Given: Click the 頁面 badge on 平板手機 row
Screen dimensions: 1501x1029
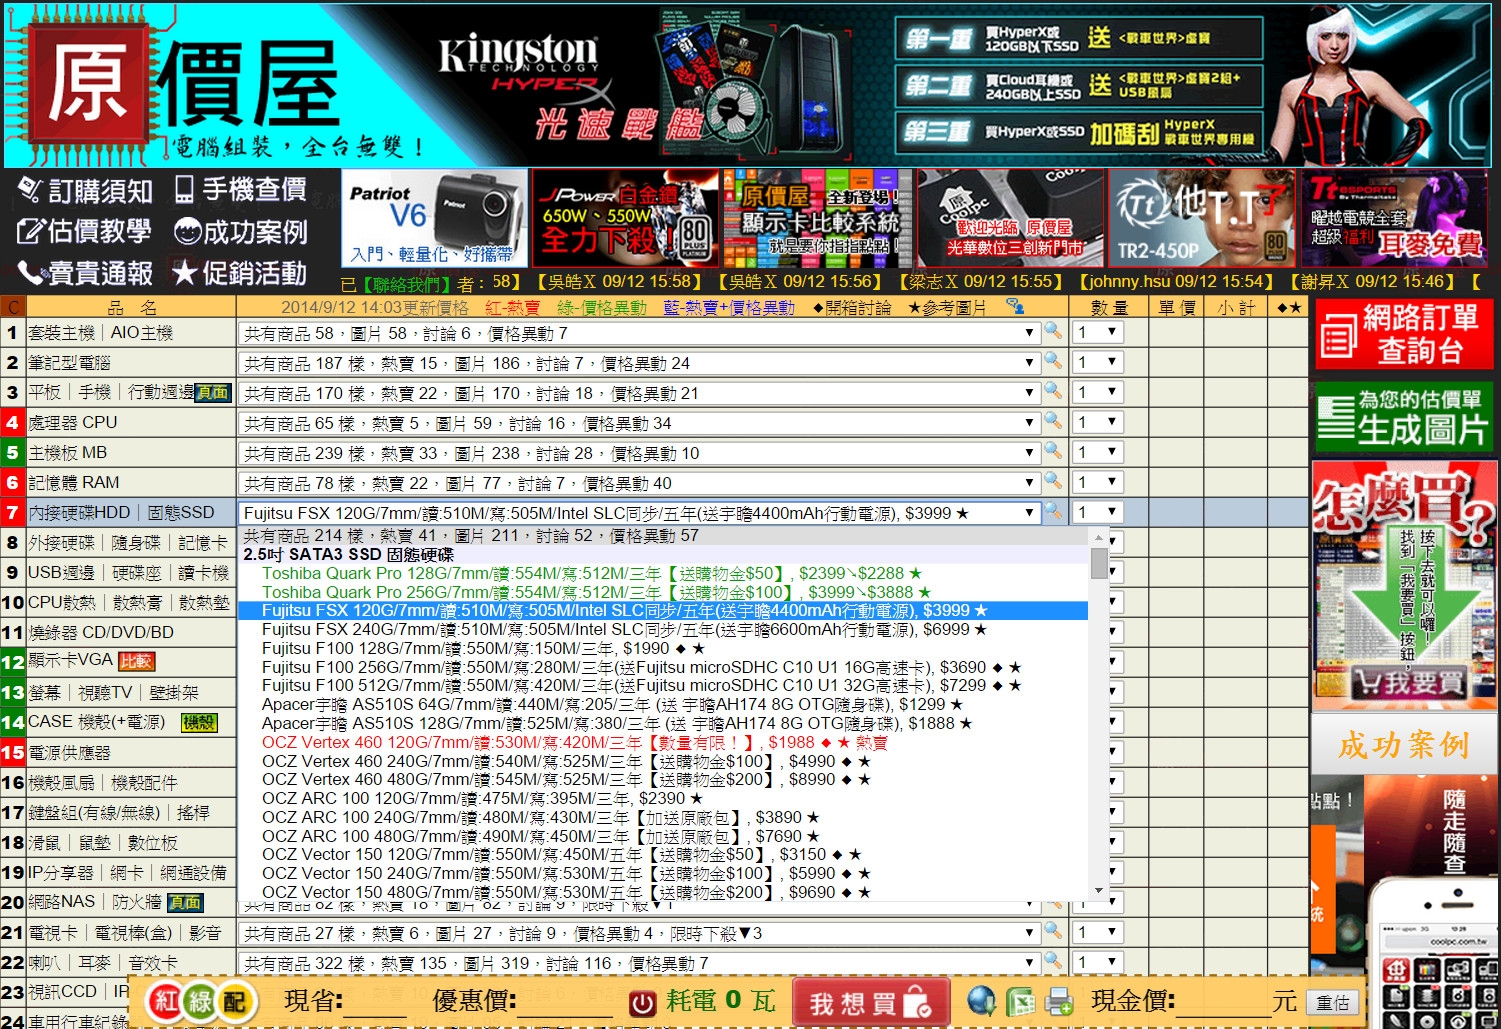Looking at the screenshot, I should tap(213, 392).
